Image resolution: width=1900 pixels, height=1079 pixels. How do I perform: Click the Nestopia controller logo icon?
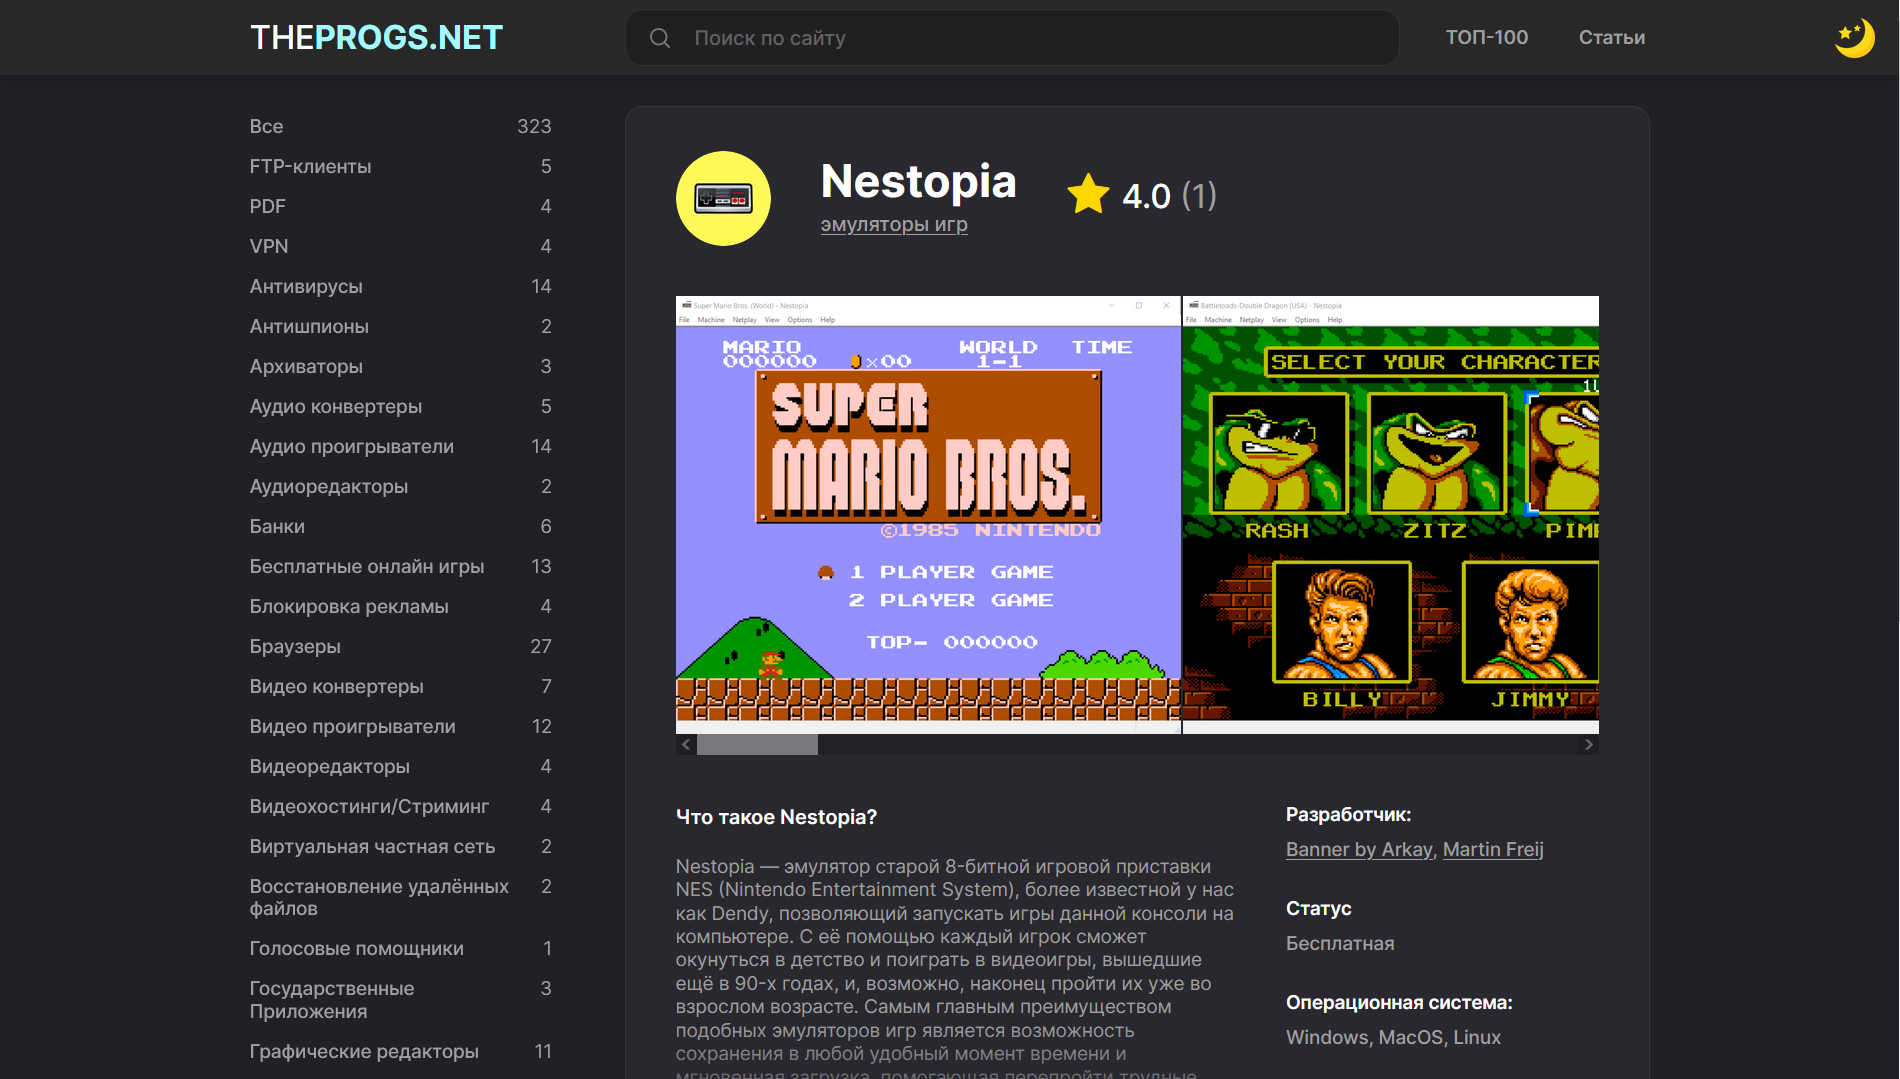pyautogui.click(x=723, y=198)
